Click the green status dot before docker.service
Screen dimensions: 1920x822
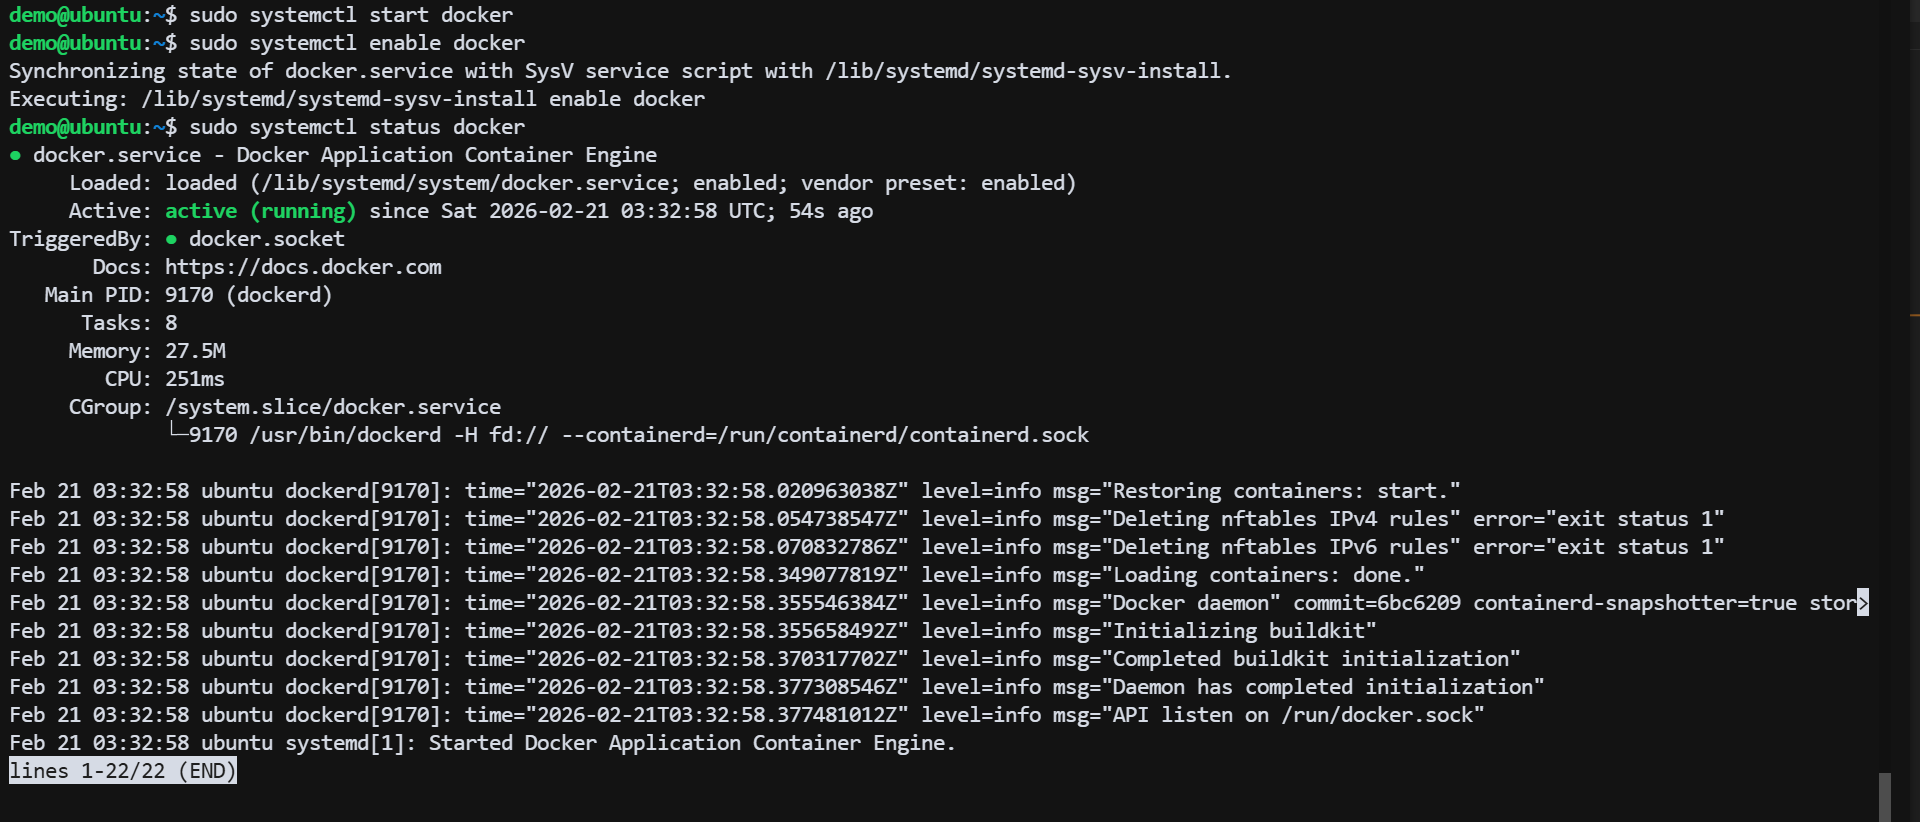[x=15, y=156]
